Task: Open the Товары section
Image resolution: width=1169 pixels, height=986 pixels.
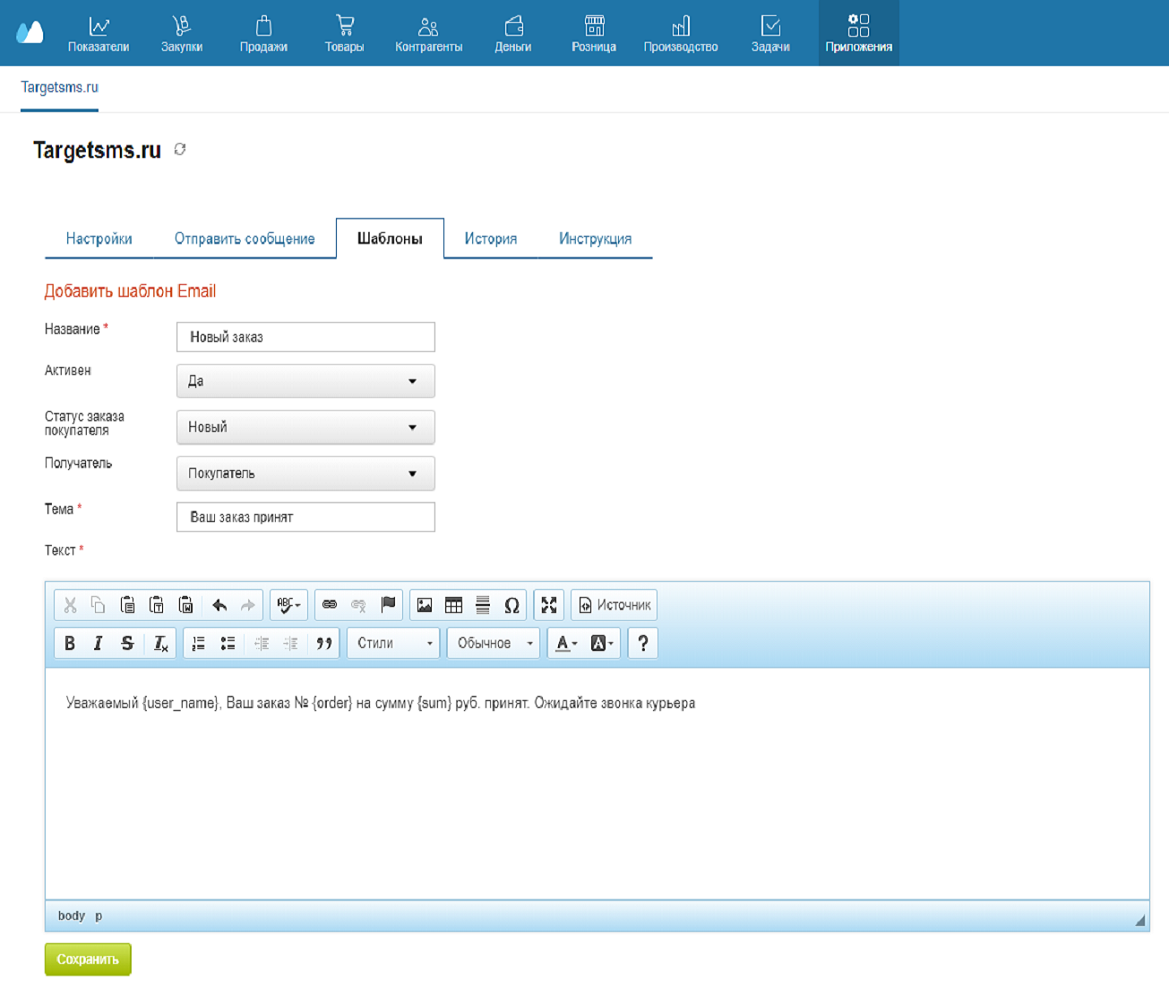Action: click(344, 33)
